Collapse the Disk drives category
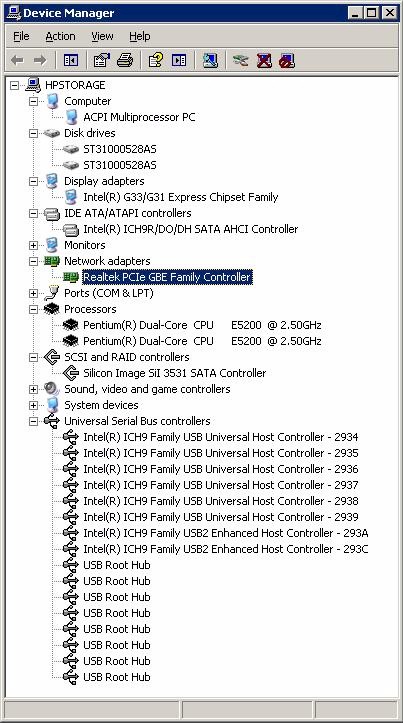This screenshot has width=403, height=723. pyautogui.click(x=33, y=133)
